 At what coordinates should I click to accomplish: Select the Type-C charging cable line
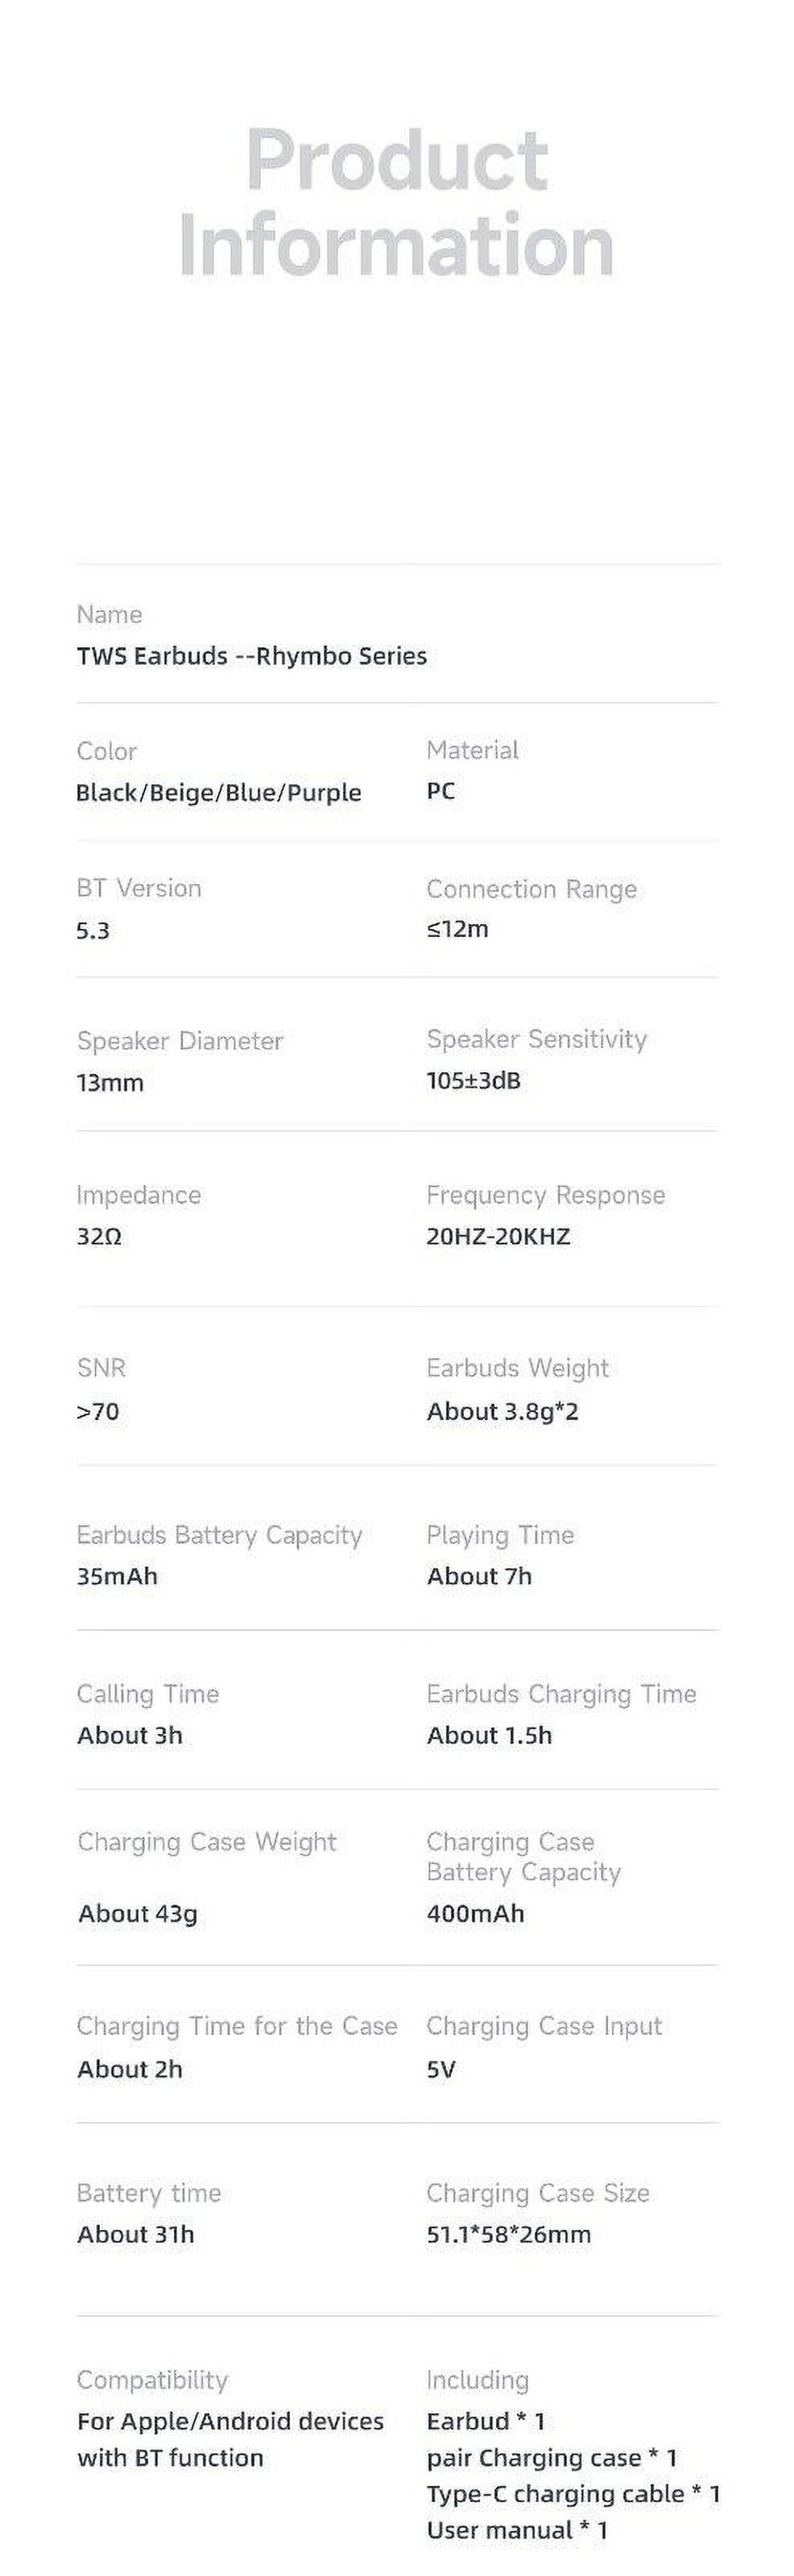coord(574,2494)
